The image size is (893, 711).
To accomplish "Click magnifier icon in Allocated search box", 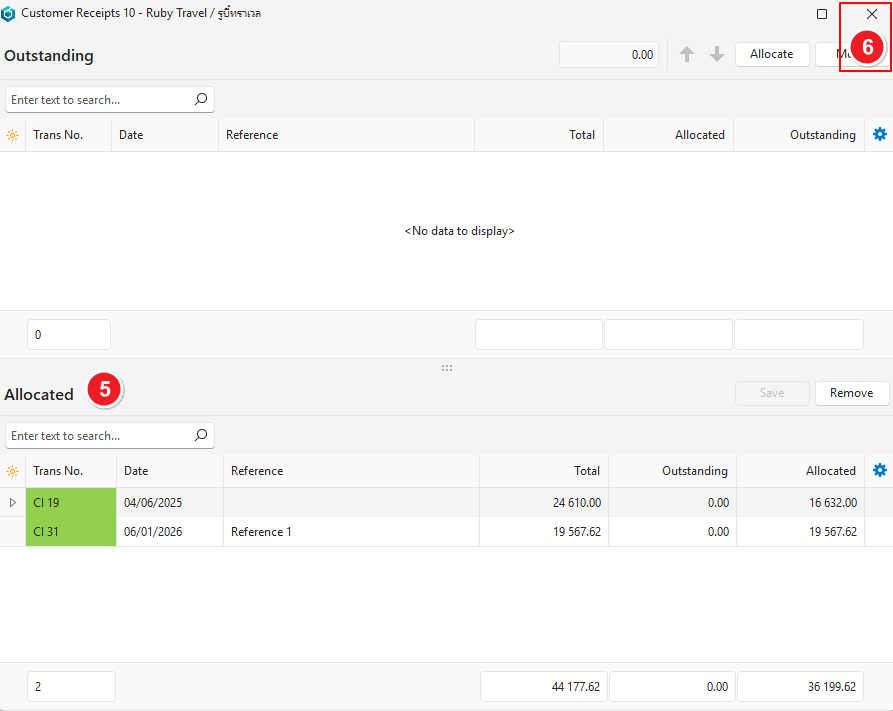I will (x=201, y=435).
